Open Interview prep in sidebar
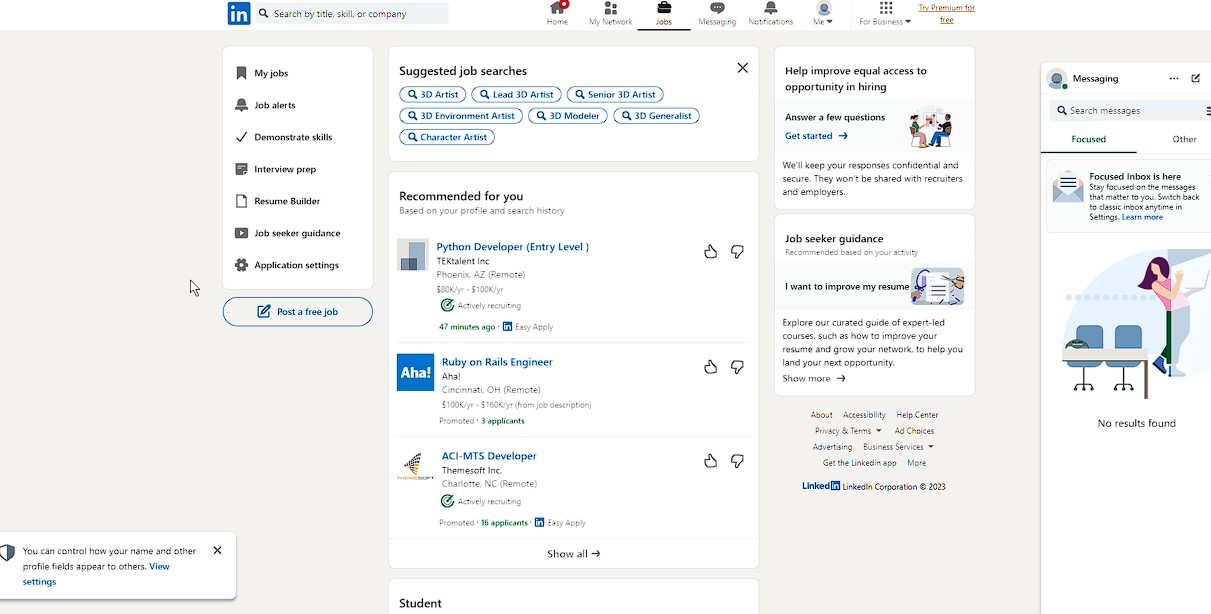 pos(285,169)
